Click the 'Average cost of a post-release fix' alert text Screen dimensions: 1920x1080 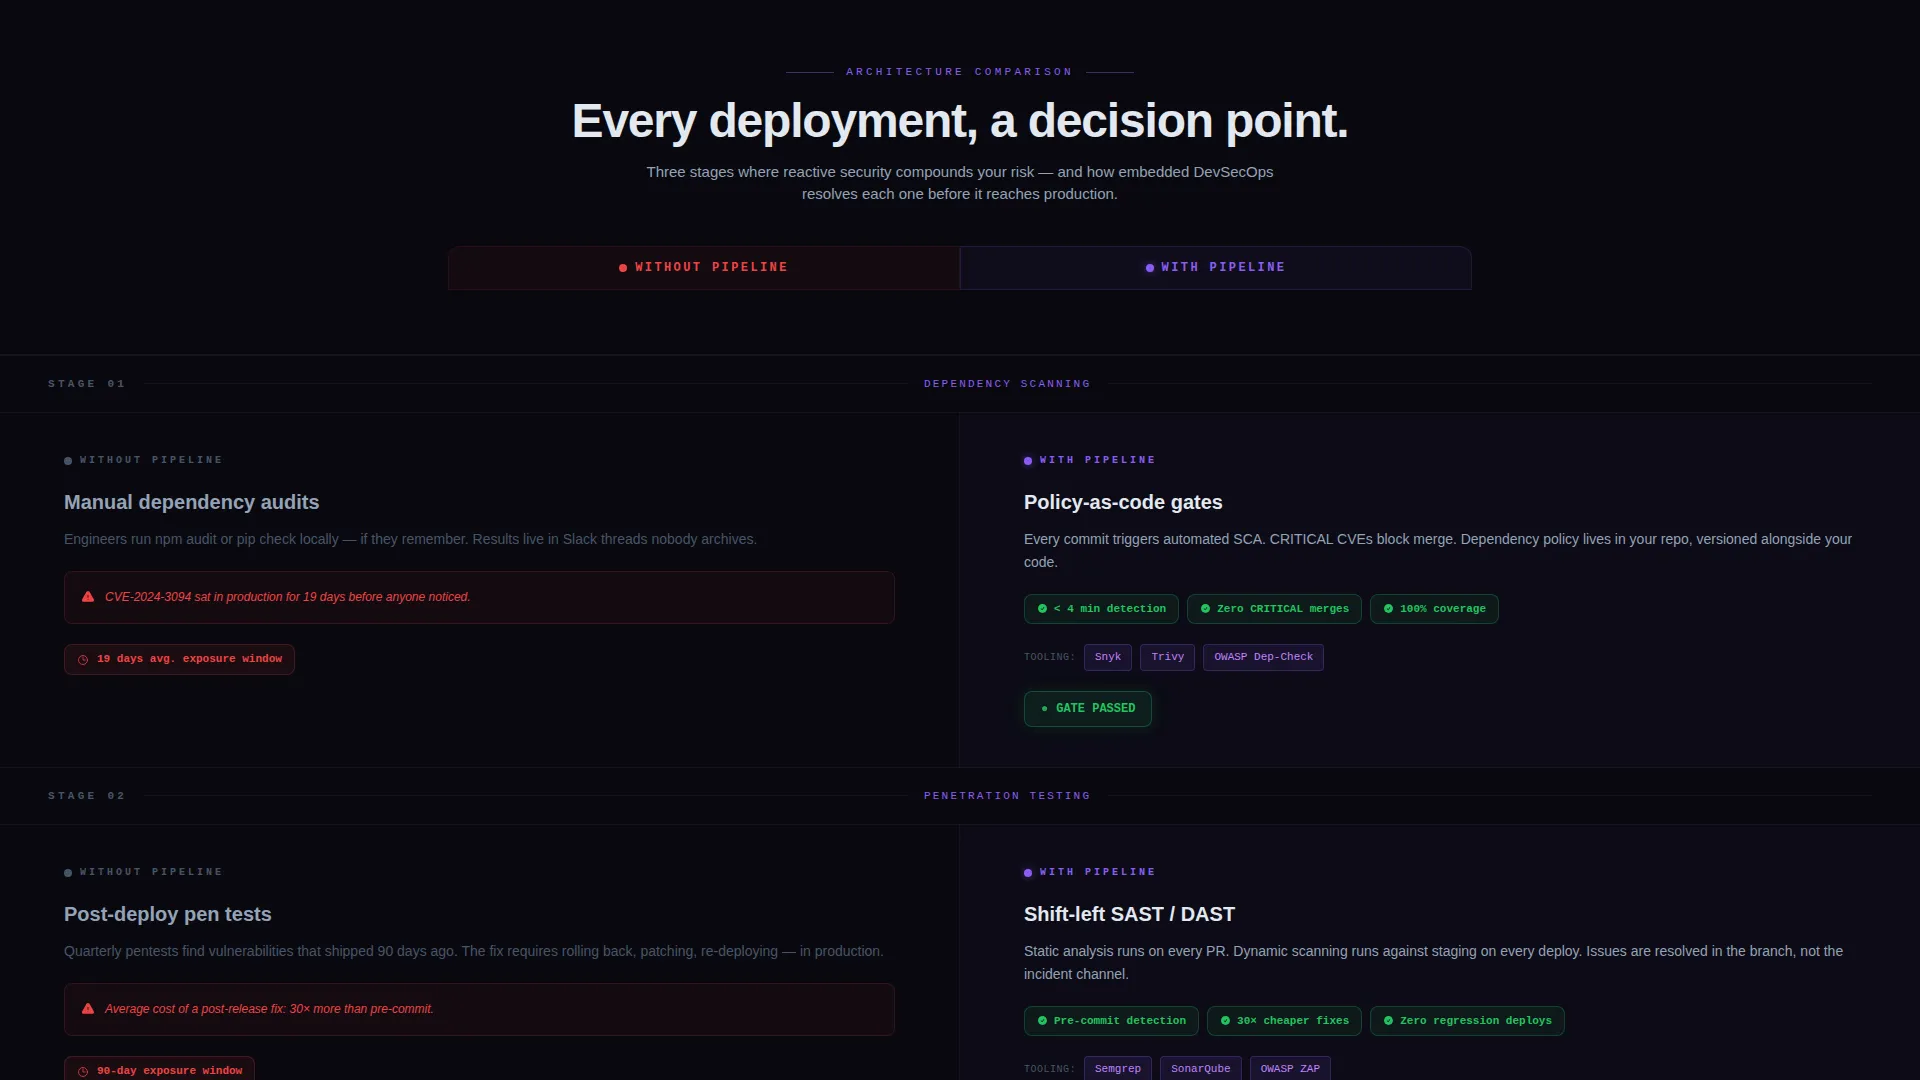269,1009
